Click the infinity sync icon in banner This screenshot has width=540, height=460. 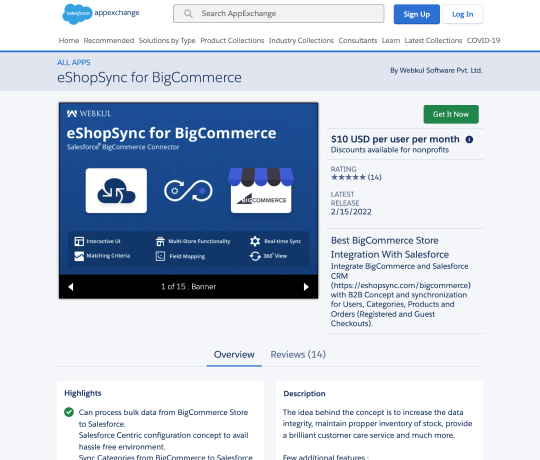pos(188,191)
